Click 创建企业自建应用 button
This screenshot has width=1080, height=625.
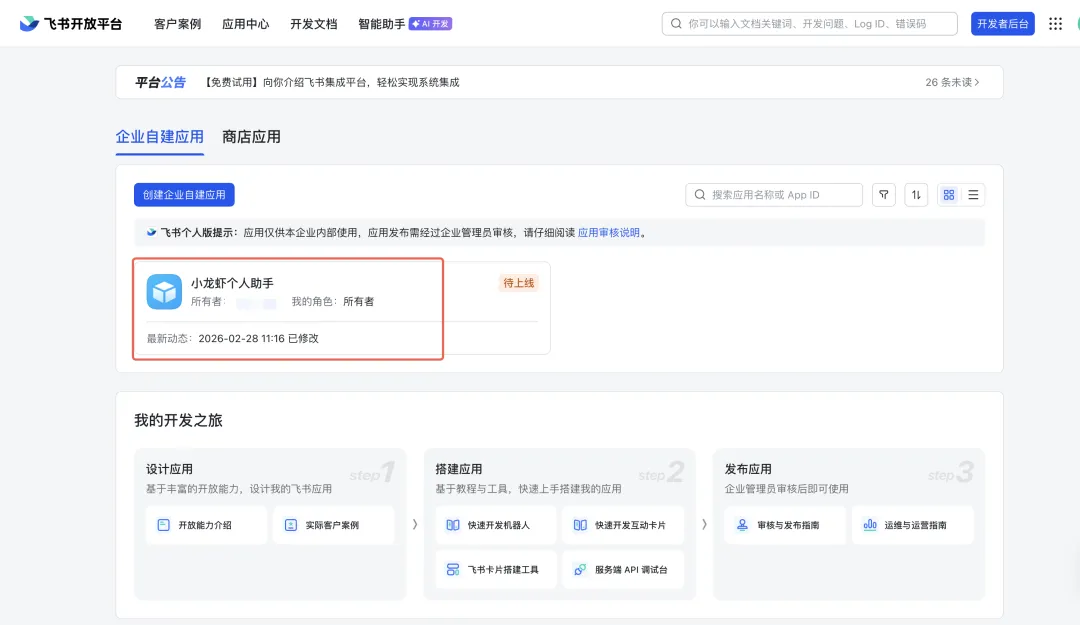(184, 194)
